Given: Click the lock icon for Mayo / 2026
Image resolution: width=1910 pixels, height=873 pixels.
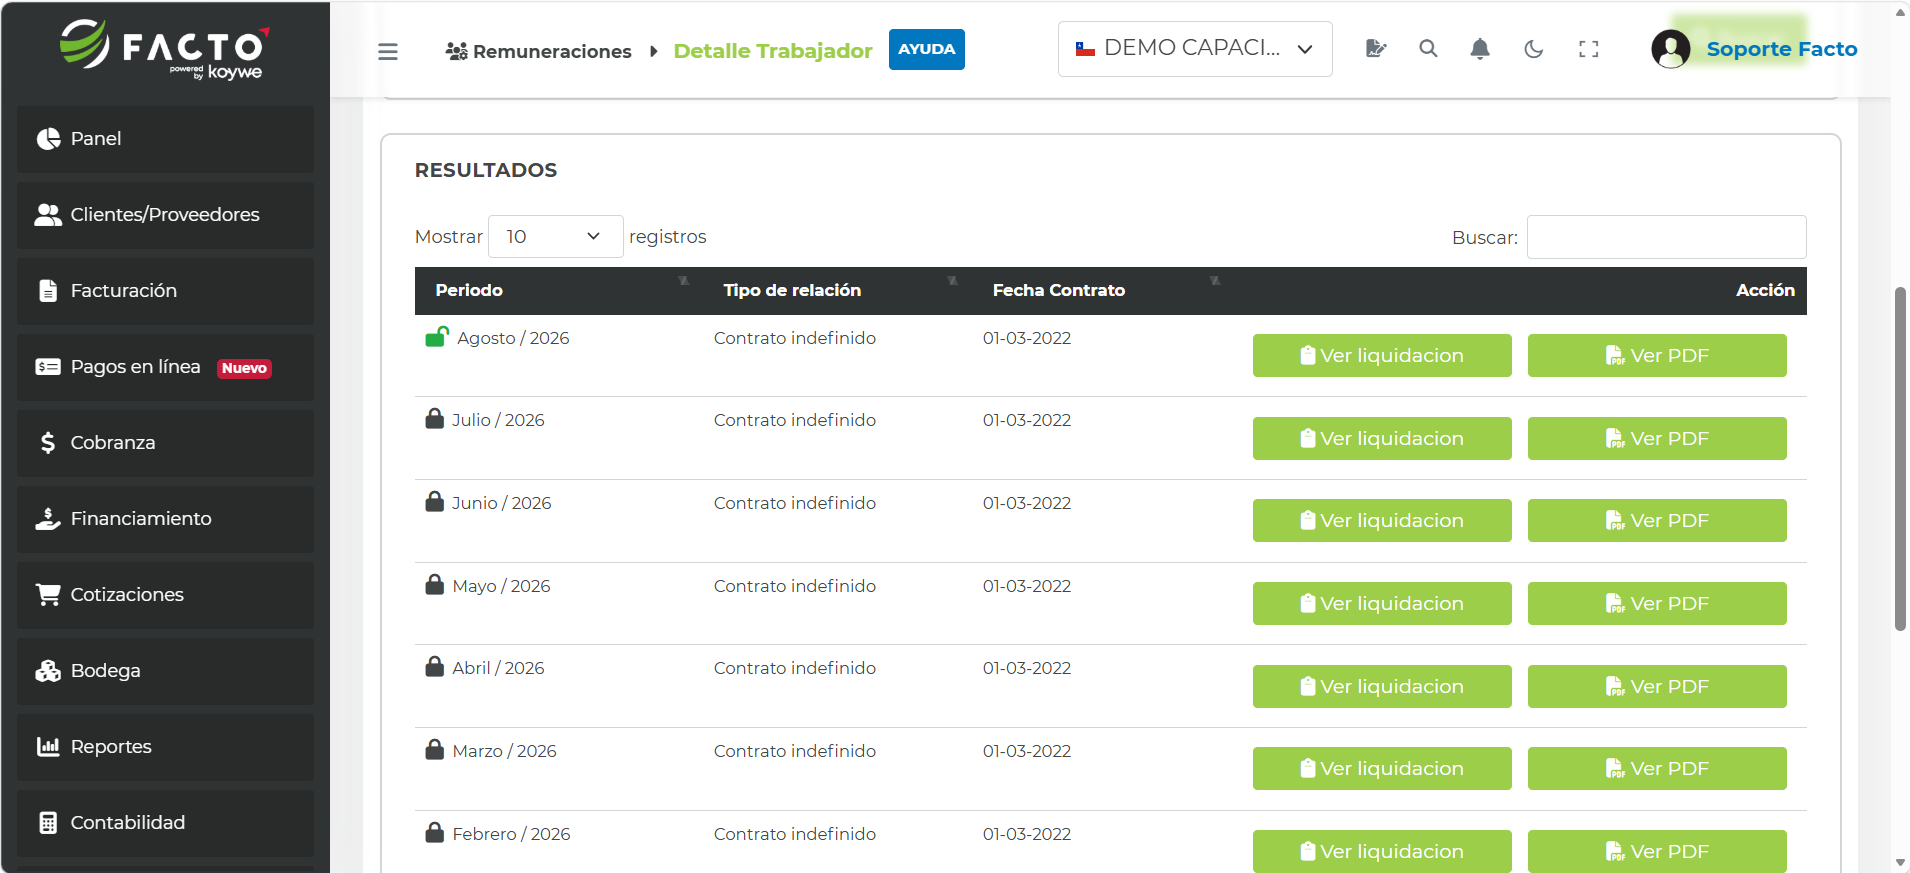Looking at the screenshot, I should point(434,585).
